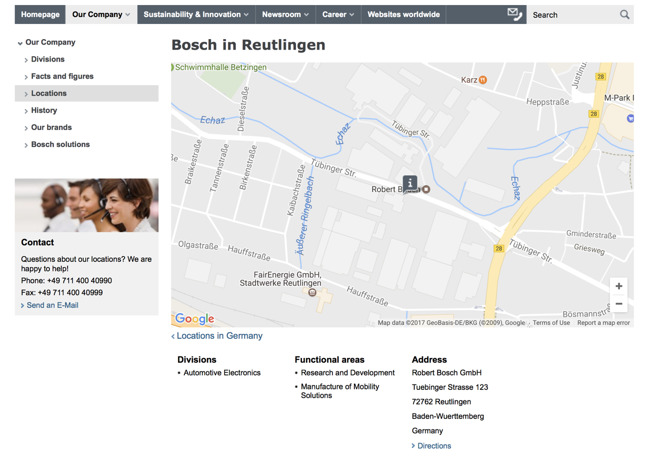Open Facts and figures in sidebar

62,76
